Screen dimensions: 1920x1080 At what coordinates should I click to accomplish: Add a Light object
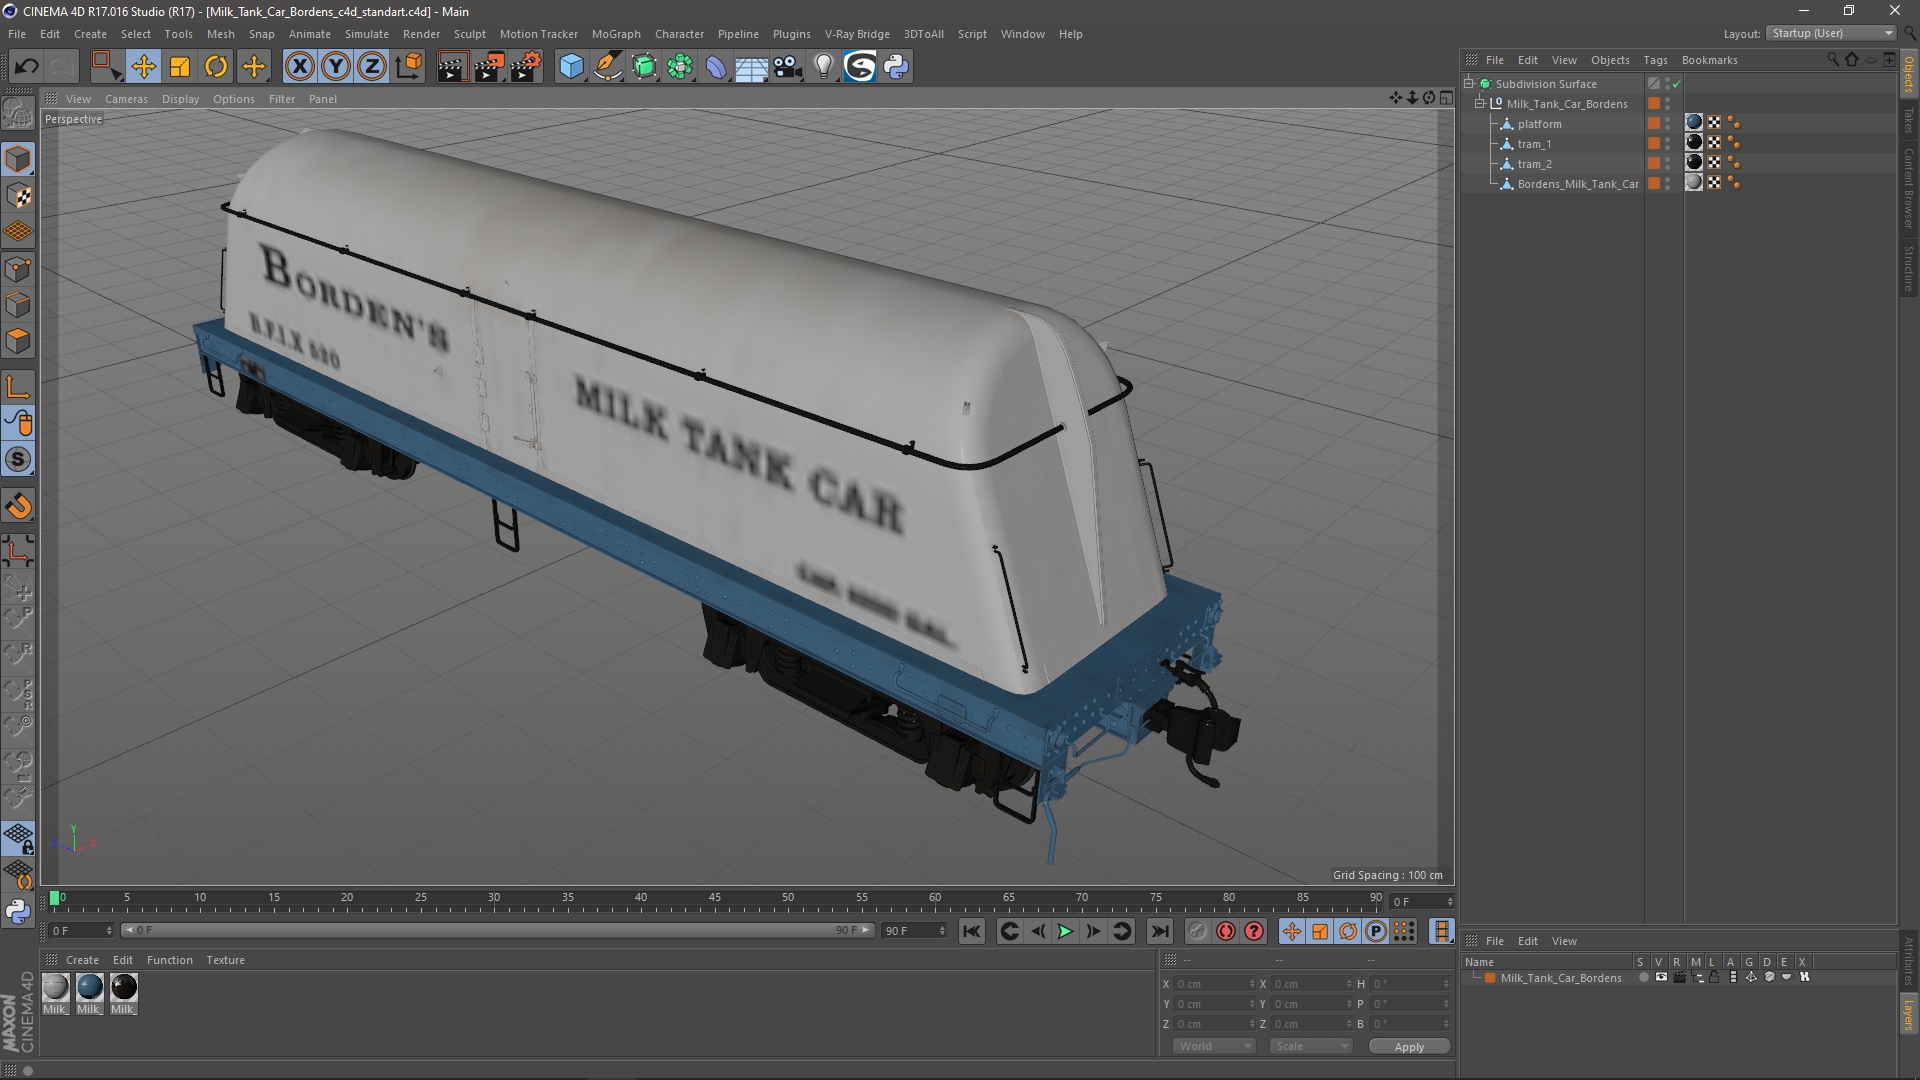pyautogui.click(x=824, y=66)
